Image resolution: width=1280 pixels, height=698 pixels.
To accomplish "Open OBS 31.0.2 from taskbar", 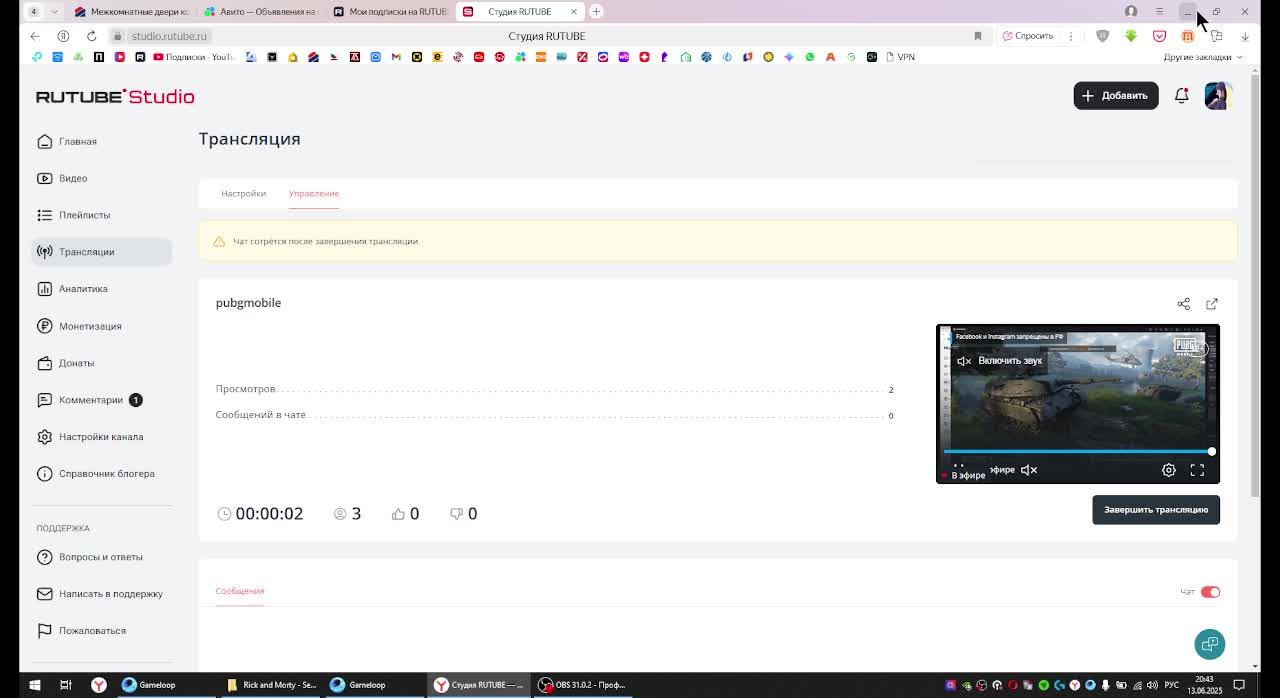I will pos(582,685).
